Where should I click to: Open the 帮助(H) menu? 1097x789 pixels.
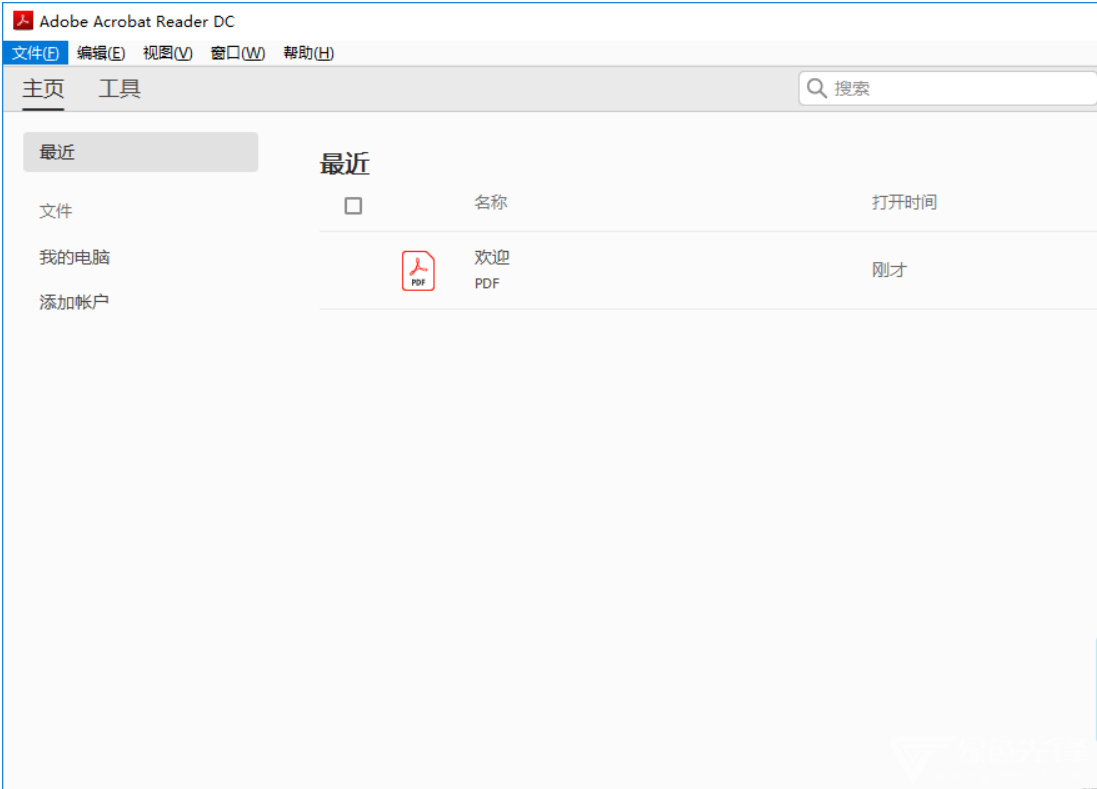pos(309,53)
